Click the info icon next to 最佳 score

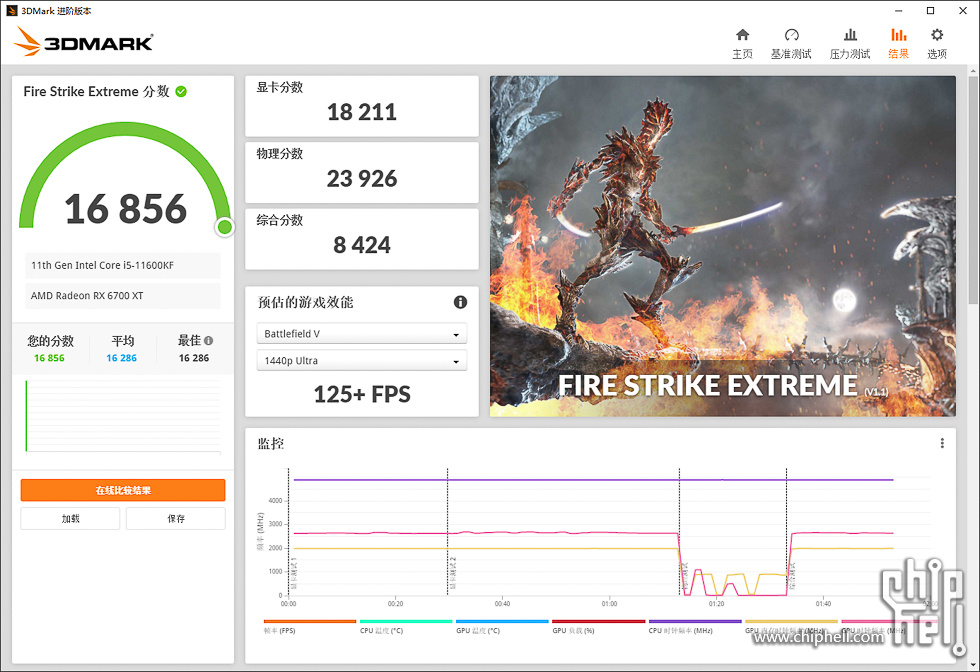pos(207,340)
